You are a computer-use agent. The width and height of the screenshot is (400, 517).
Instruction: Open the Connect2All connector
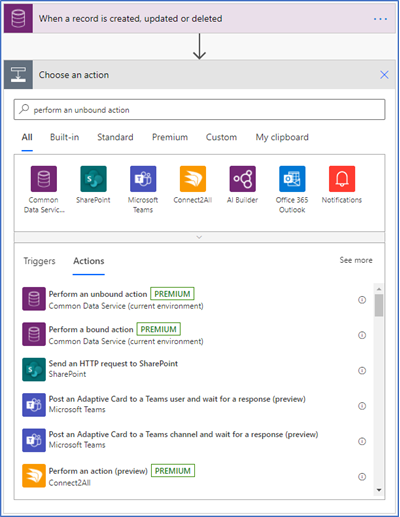tap(193, 179)
